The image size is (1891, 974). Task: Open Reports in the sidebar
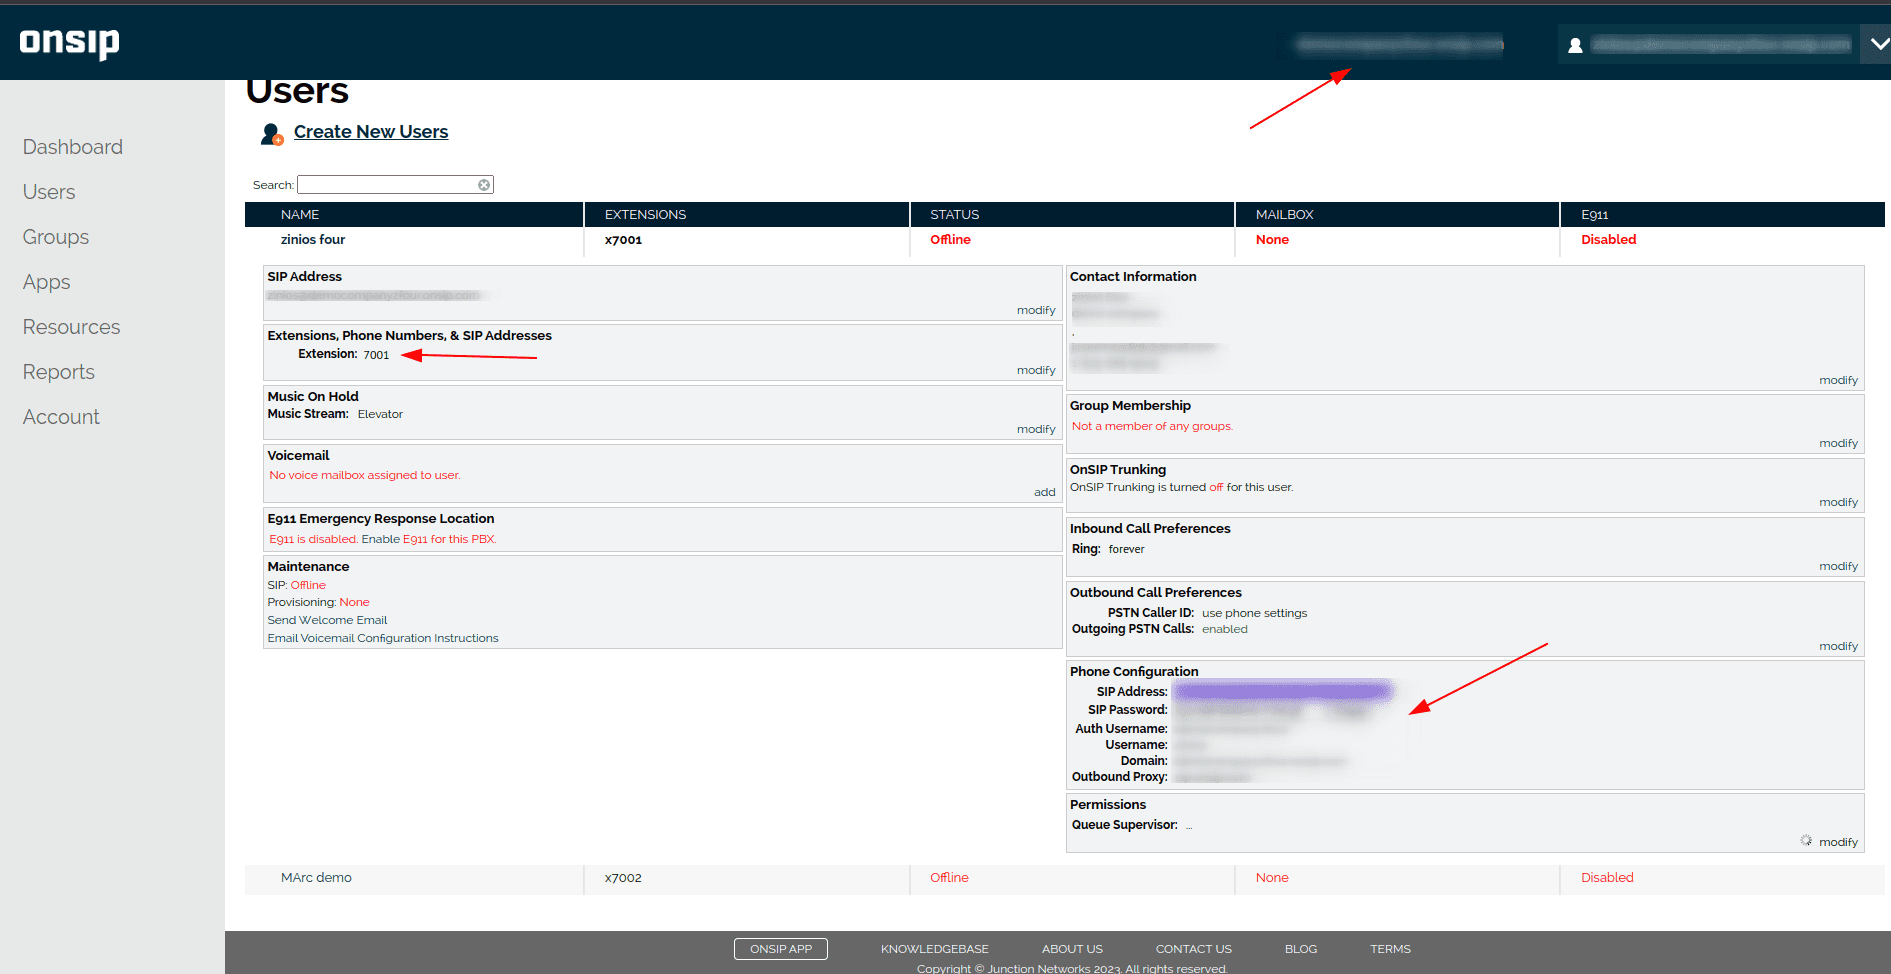coord(59,372)
